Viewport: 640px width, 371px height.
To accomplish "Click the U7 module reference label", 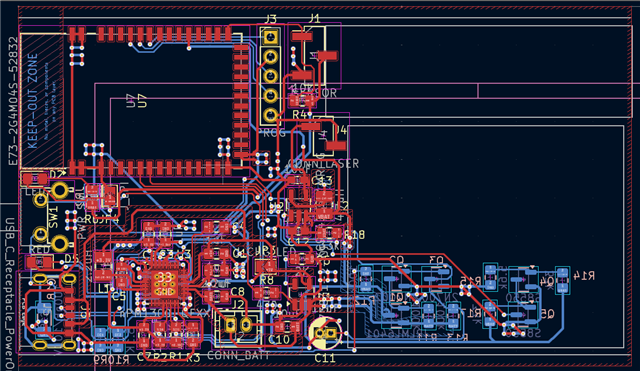I will click(x=137, y=100).
